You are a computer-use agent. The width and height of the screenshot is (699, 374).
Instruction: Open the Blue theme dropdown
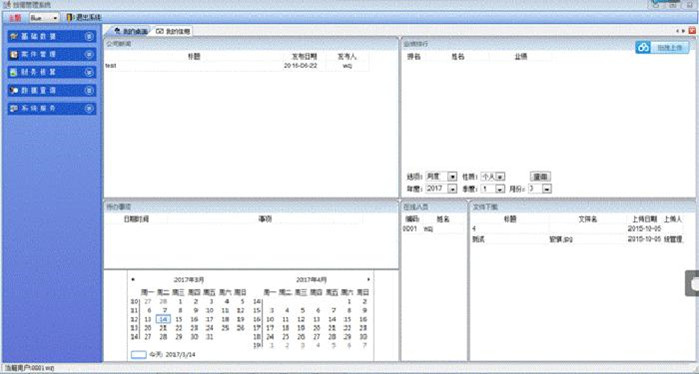[x=44, y=18]
